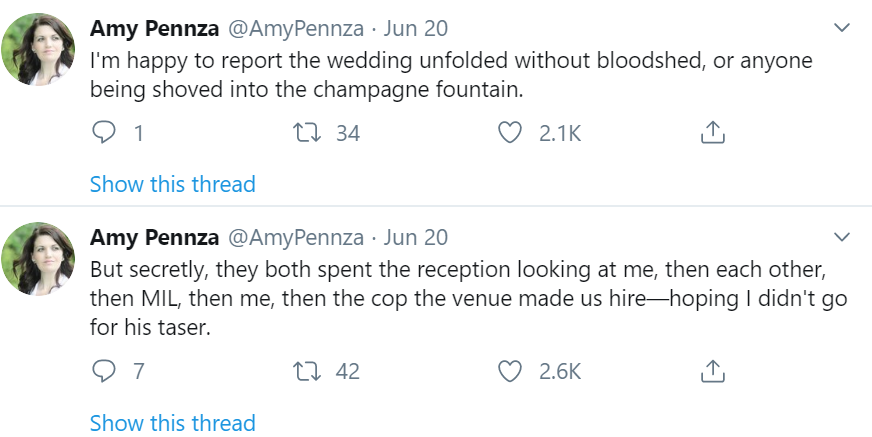Show this thread under the taser tweet

click(x=172, y=422)
